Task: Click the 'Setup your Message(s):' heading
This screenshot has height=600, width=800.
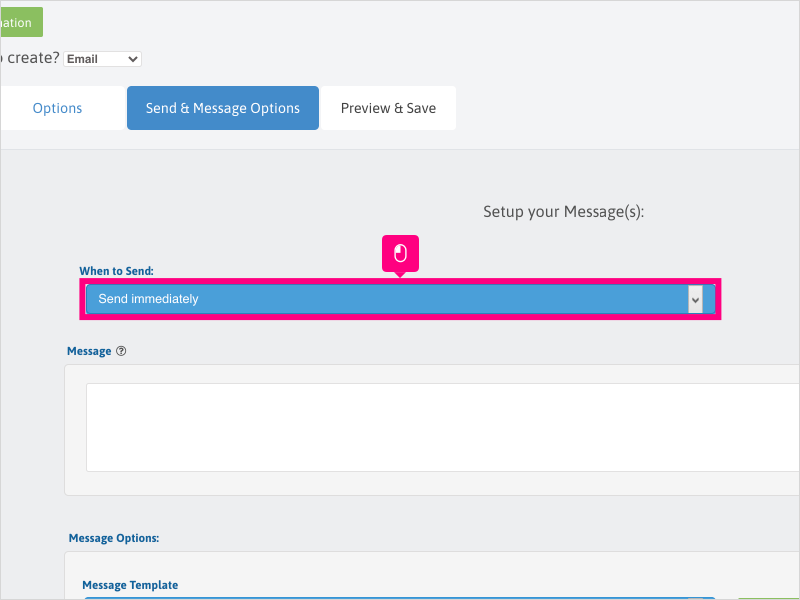Action: coord(563,211)
